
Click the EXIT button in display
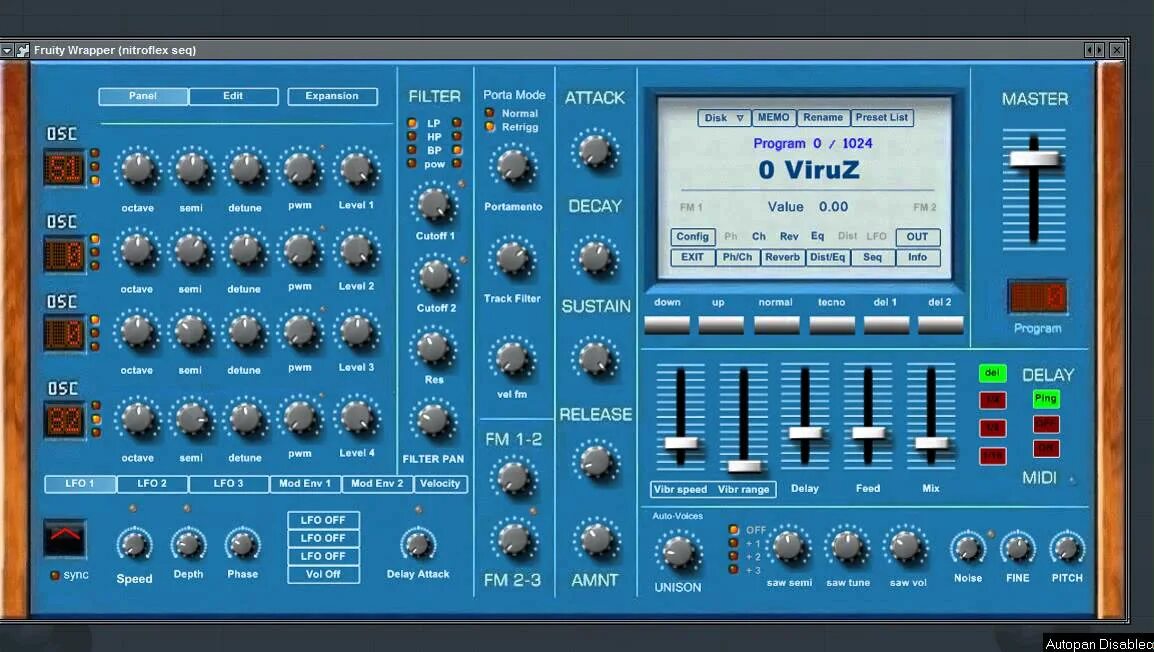pyautogui.click(x=693, y=258)
